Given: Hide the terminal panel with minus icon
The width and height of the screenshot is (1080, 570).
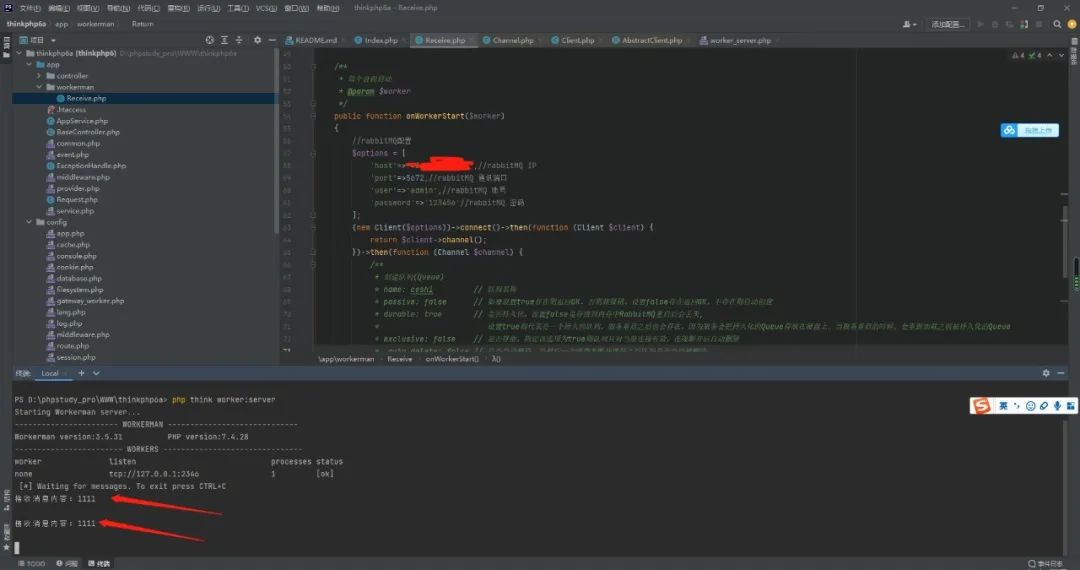Looking at the screenshot, I should [x=1061, y=373].
